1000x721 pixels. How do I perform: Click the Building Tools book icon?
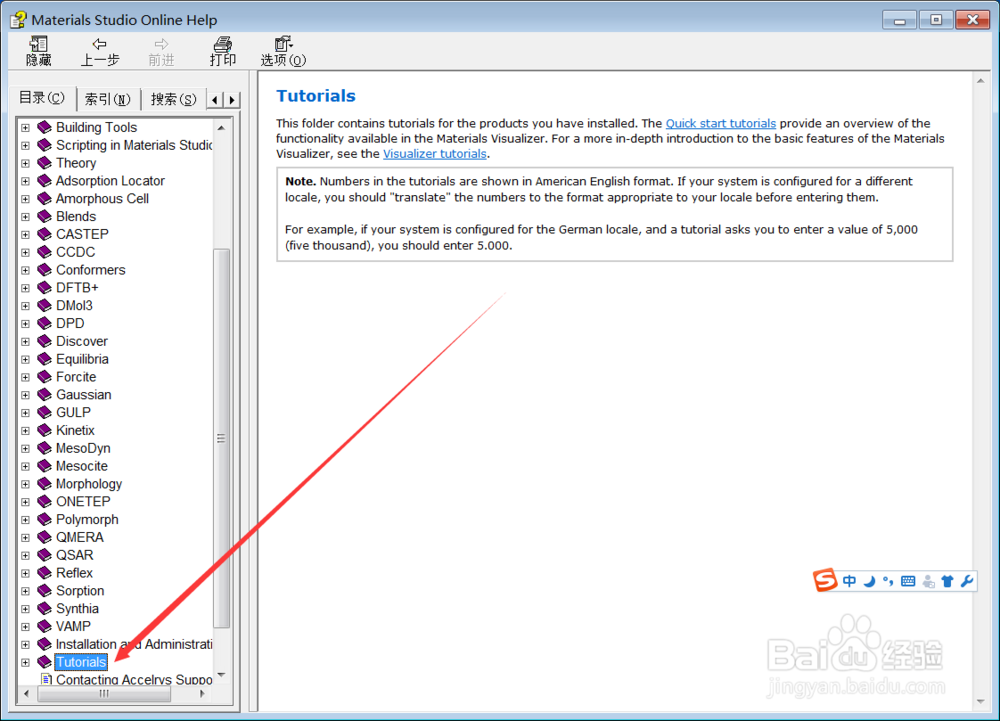[44, 127]
